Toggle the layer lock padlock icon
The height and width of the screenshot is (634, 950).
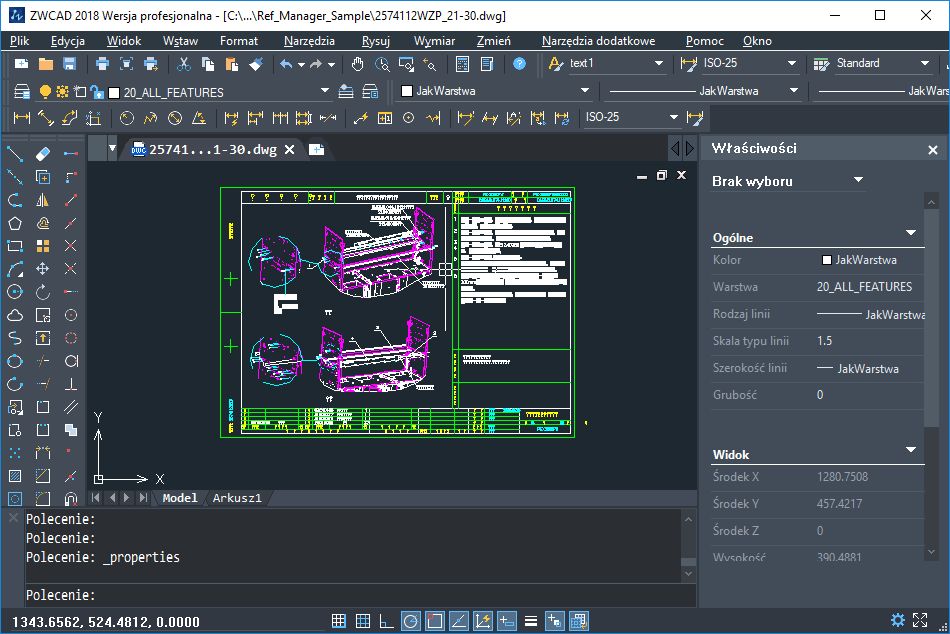coord(96,92)
